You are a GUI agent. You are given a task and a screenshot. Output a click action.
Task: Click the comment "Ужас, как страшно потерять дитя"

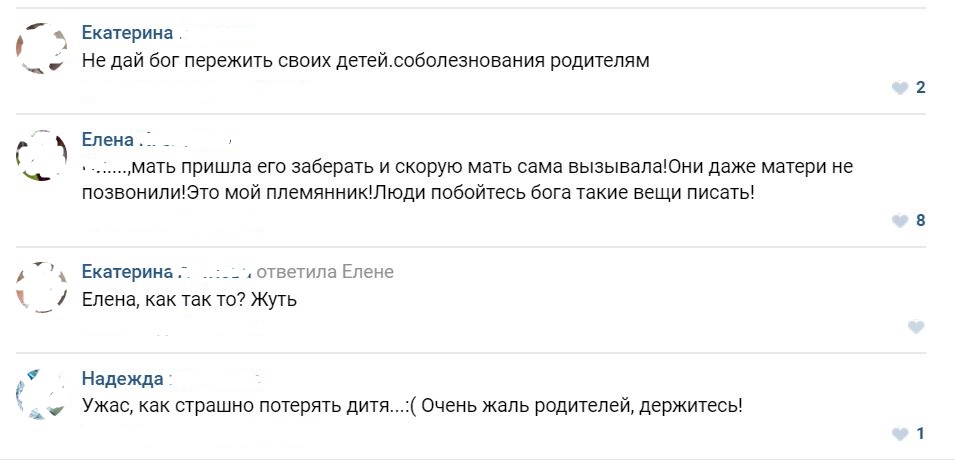[x=411, y=406]
